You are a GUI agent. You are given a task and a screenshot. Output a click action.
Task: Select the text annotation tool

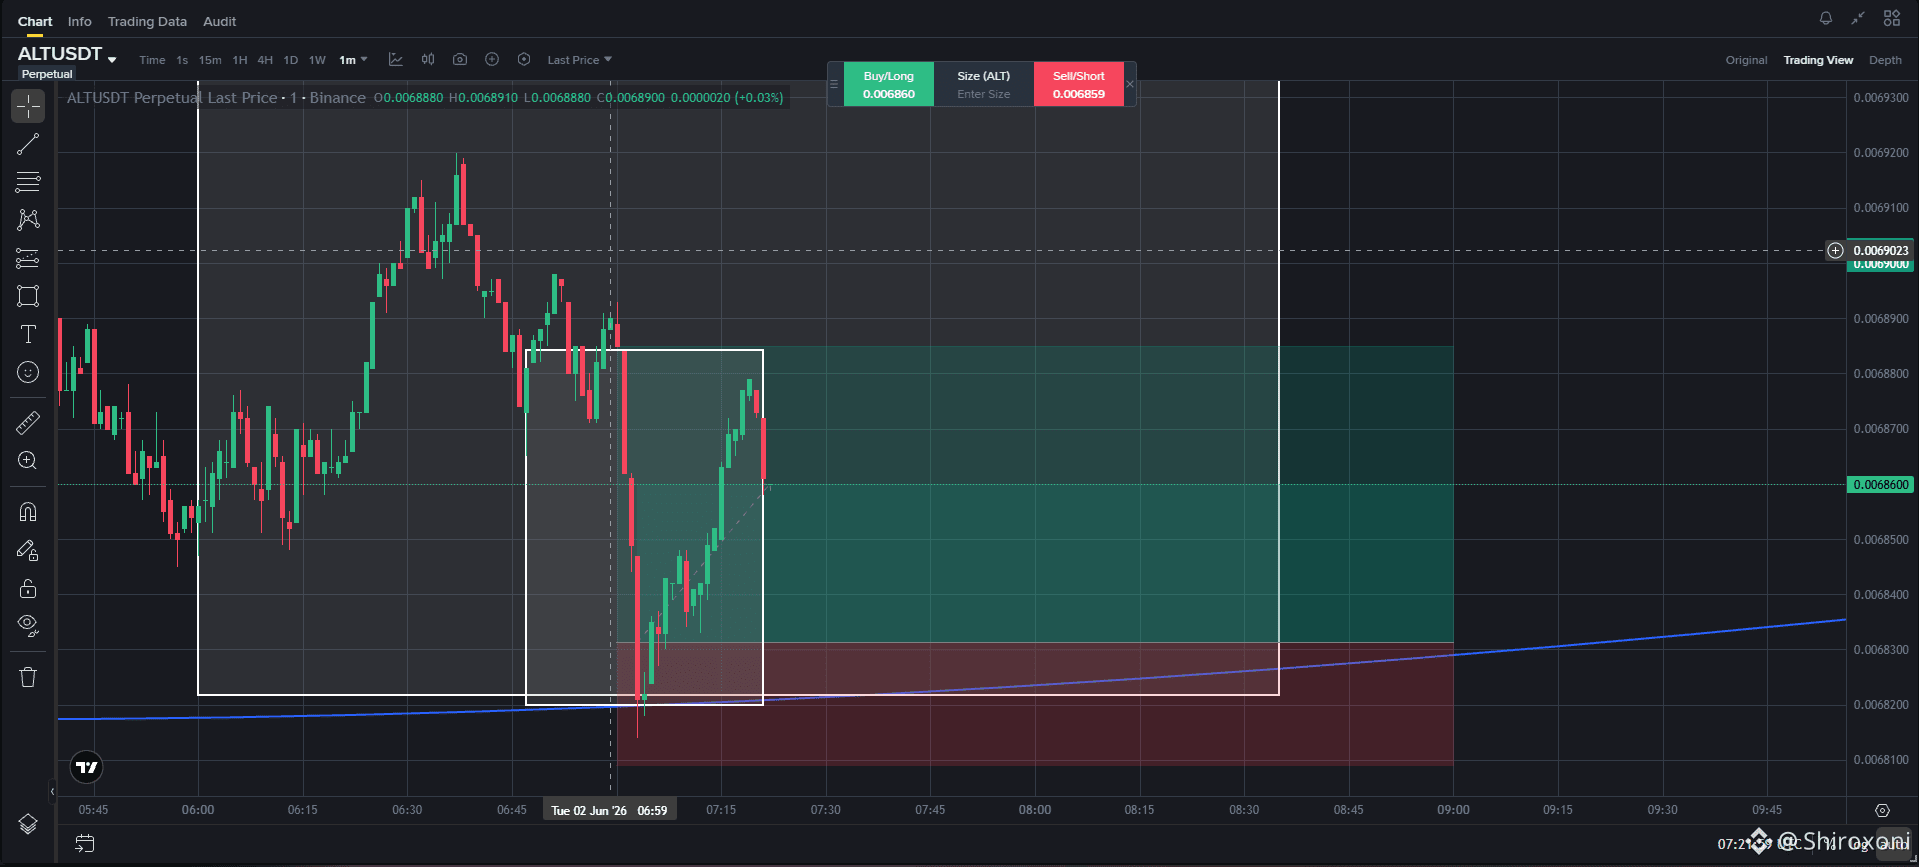28,334
